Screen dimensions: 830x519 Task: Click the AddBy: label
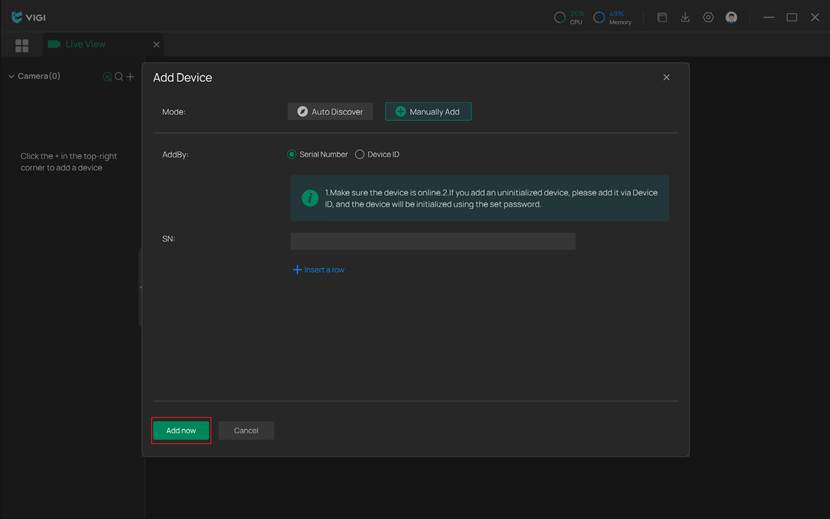[x=175, y=155]
